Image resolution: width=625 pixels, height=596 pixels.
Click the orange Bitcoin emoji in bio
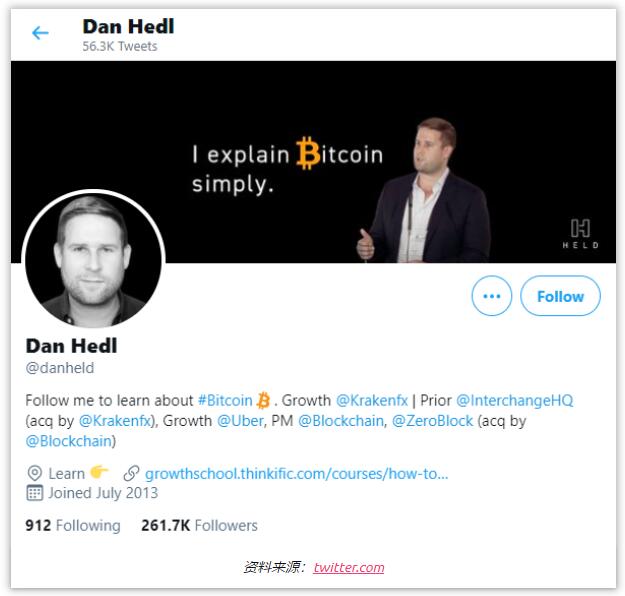(264, 400)
